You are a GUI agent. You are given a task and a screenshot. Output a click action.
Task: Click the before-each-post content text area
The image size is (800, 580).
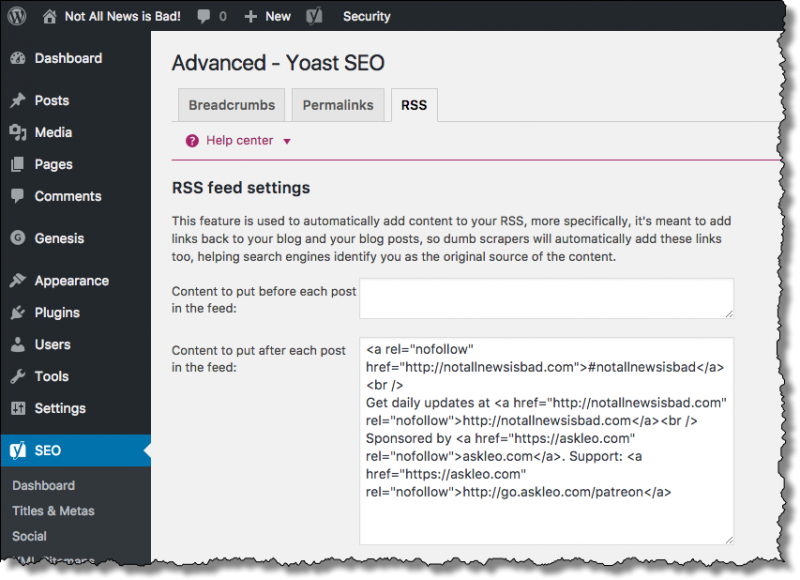pyautogui.click(x=546, y=298)
